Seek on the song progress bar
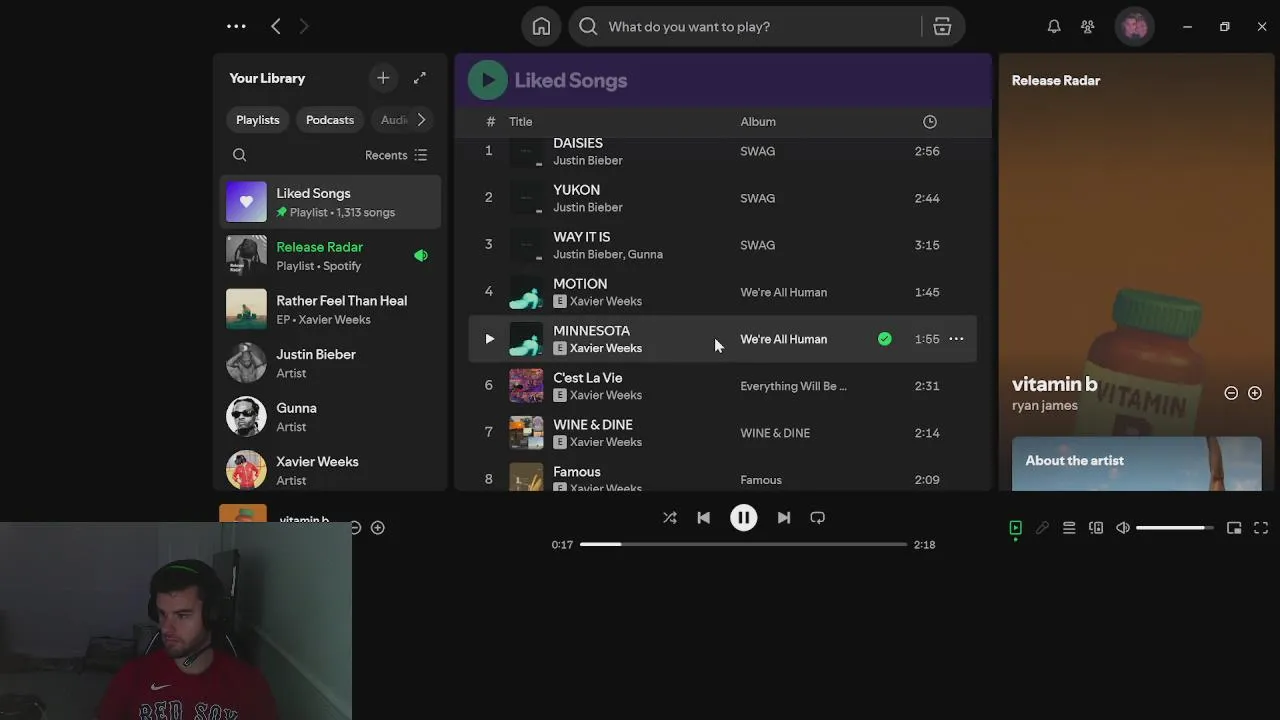Screen dimensions: 1280x720 (x=743, y=545)
